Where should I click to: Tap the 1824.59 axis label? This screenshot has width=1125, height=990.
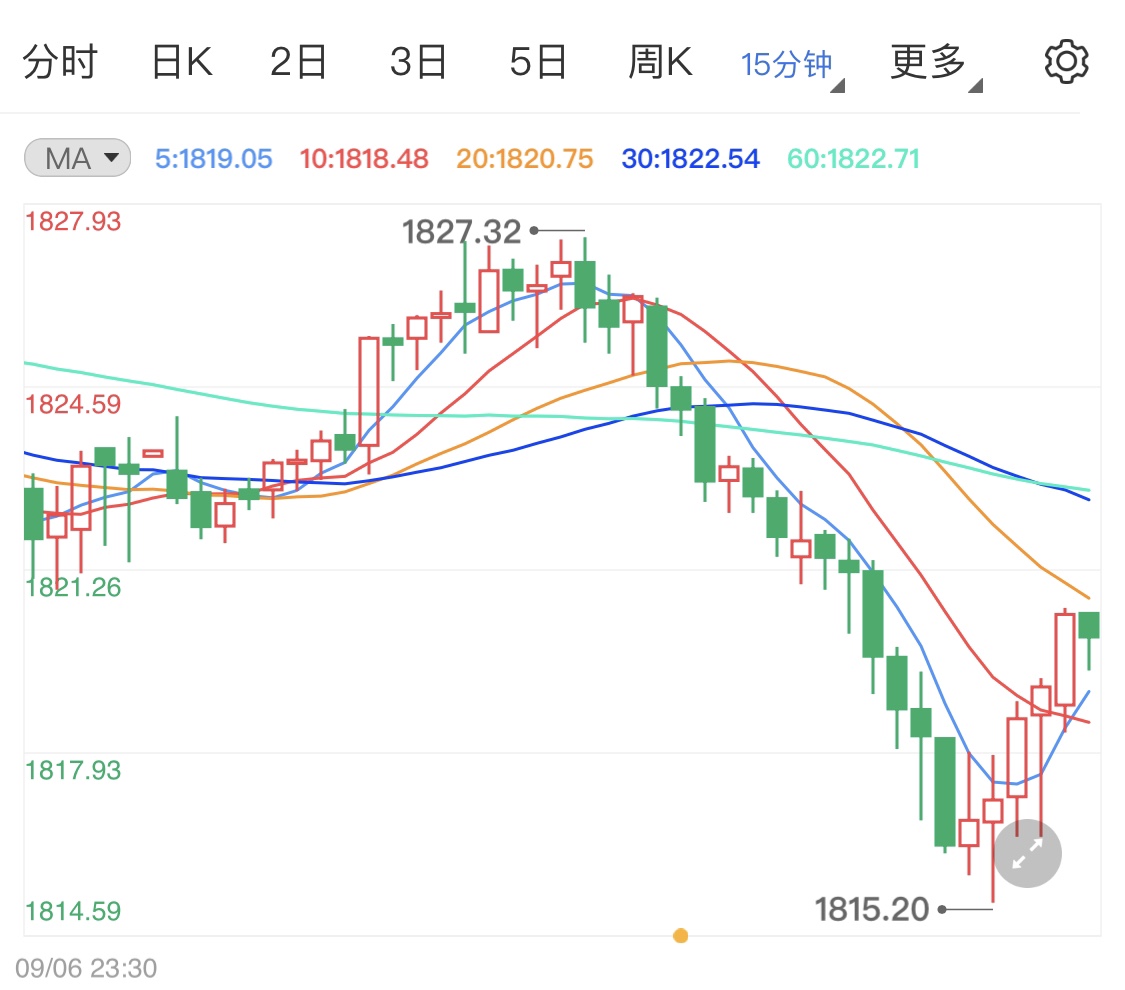click(x=73, y=405)
